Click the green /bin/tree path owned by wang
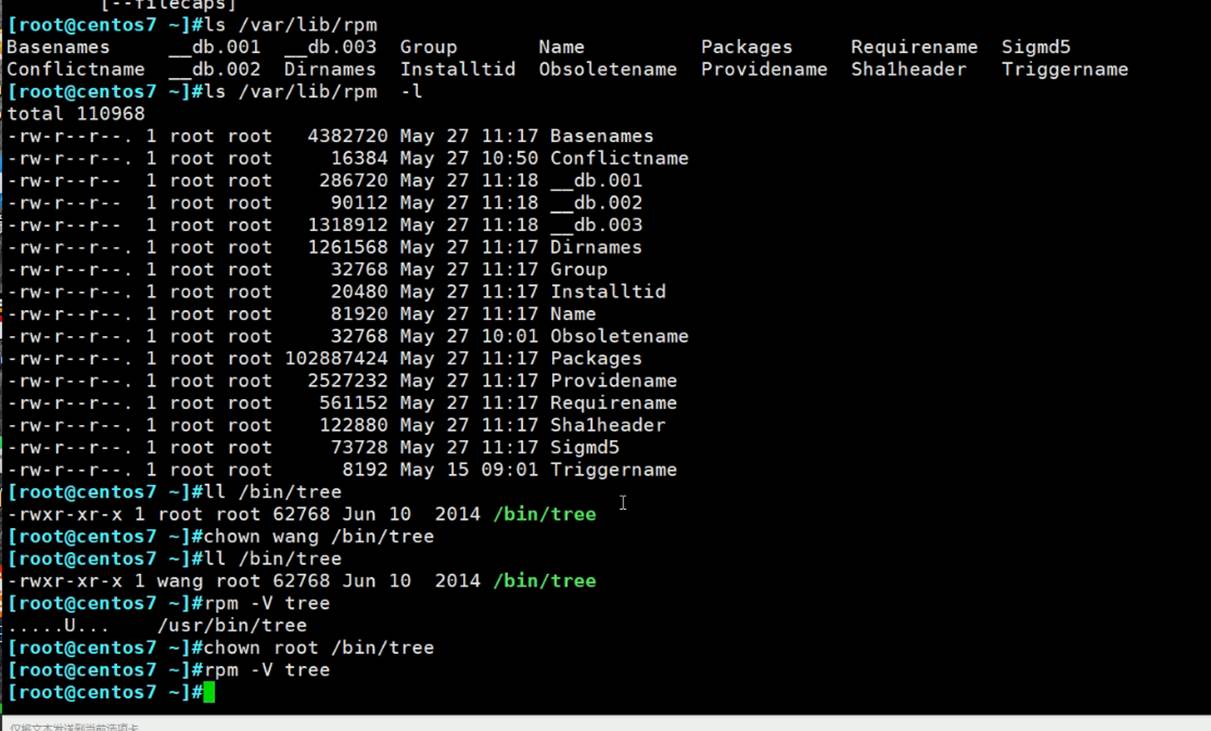The height and width of the screenshot is (731, 1211). pyautogui.click(x=544, y=581)
